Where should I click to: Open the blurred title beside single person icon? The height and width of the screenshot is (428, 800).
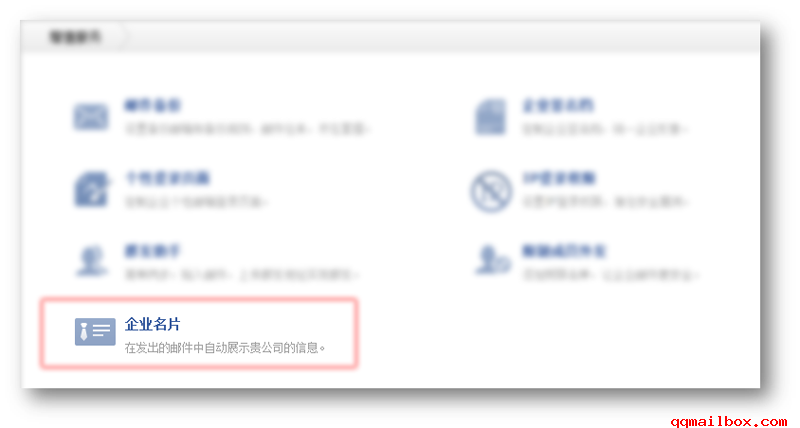(153, 250)
